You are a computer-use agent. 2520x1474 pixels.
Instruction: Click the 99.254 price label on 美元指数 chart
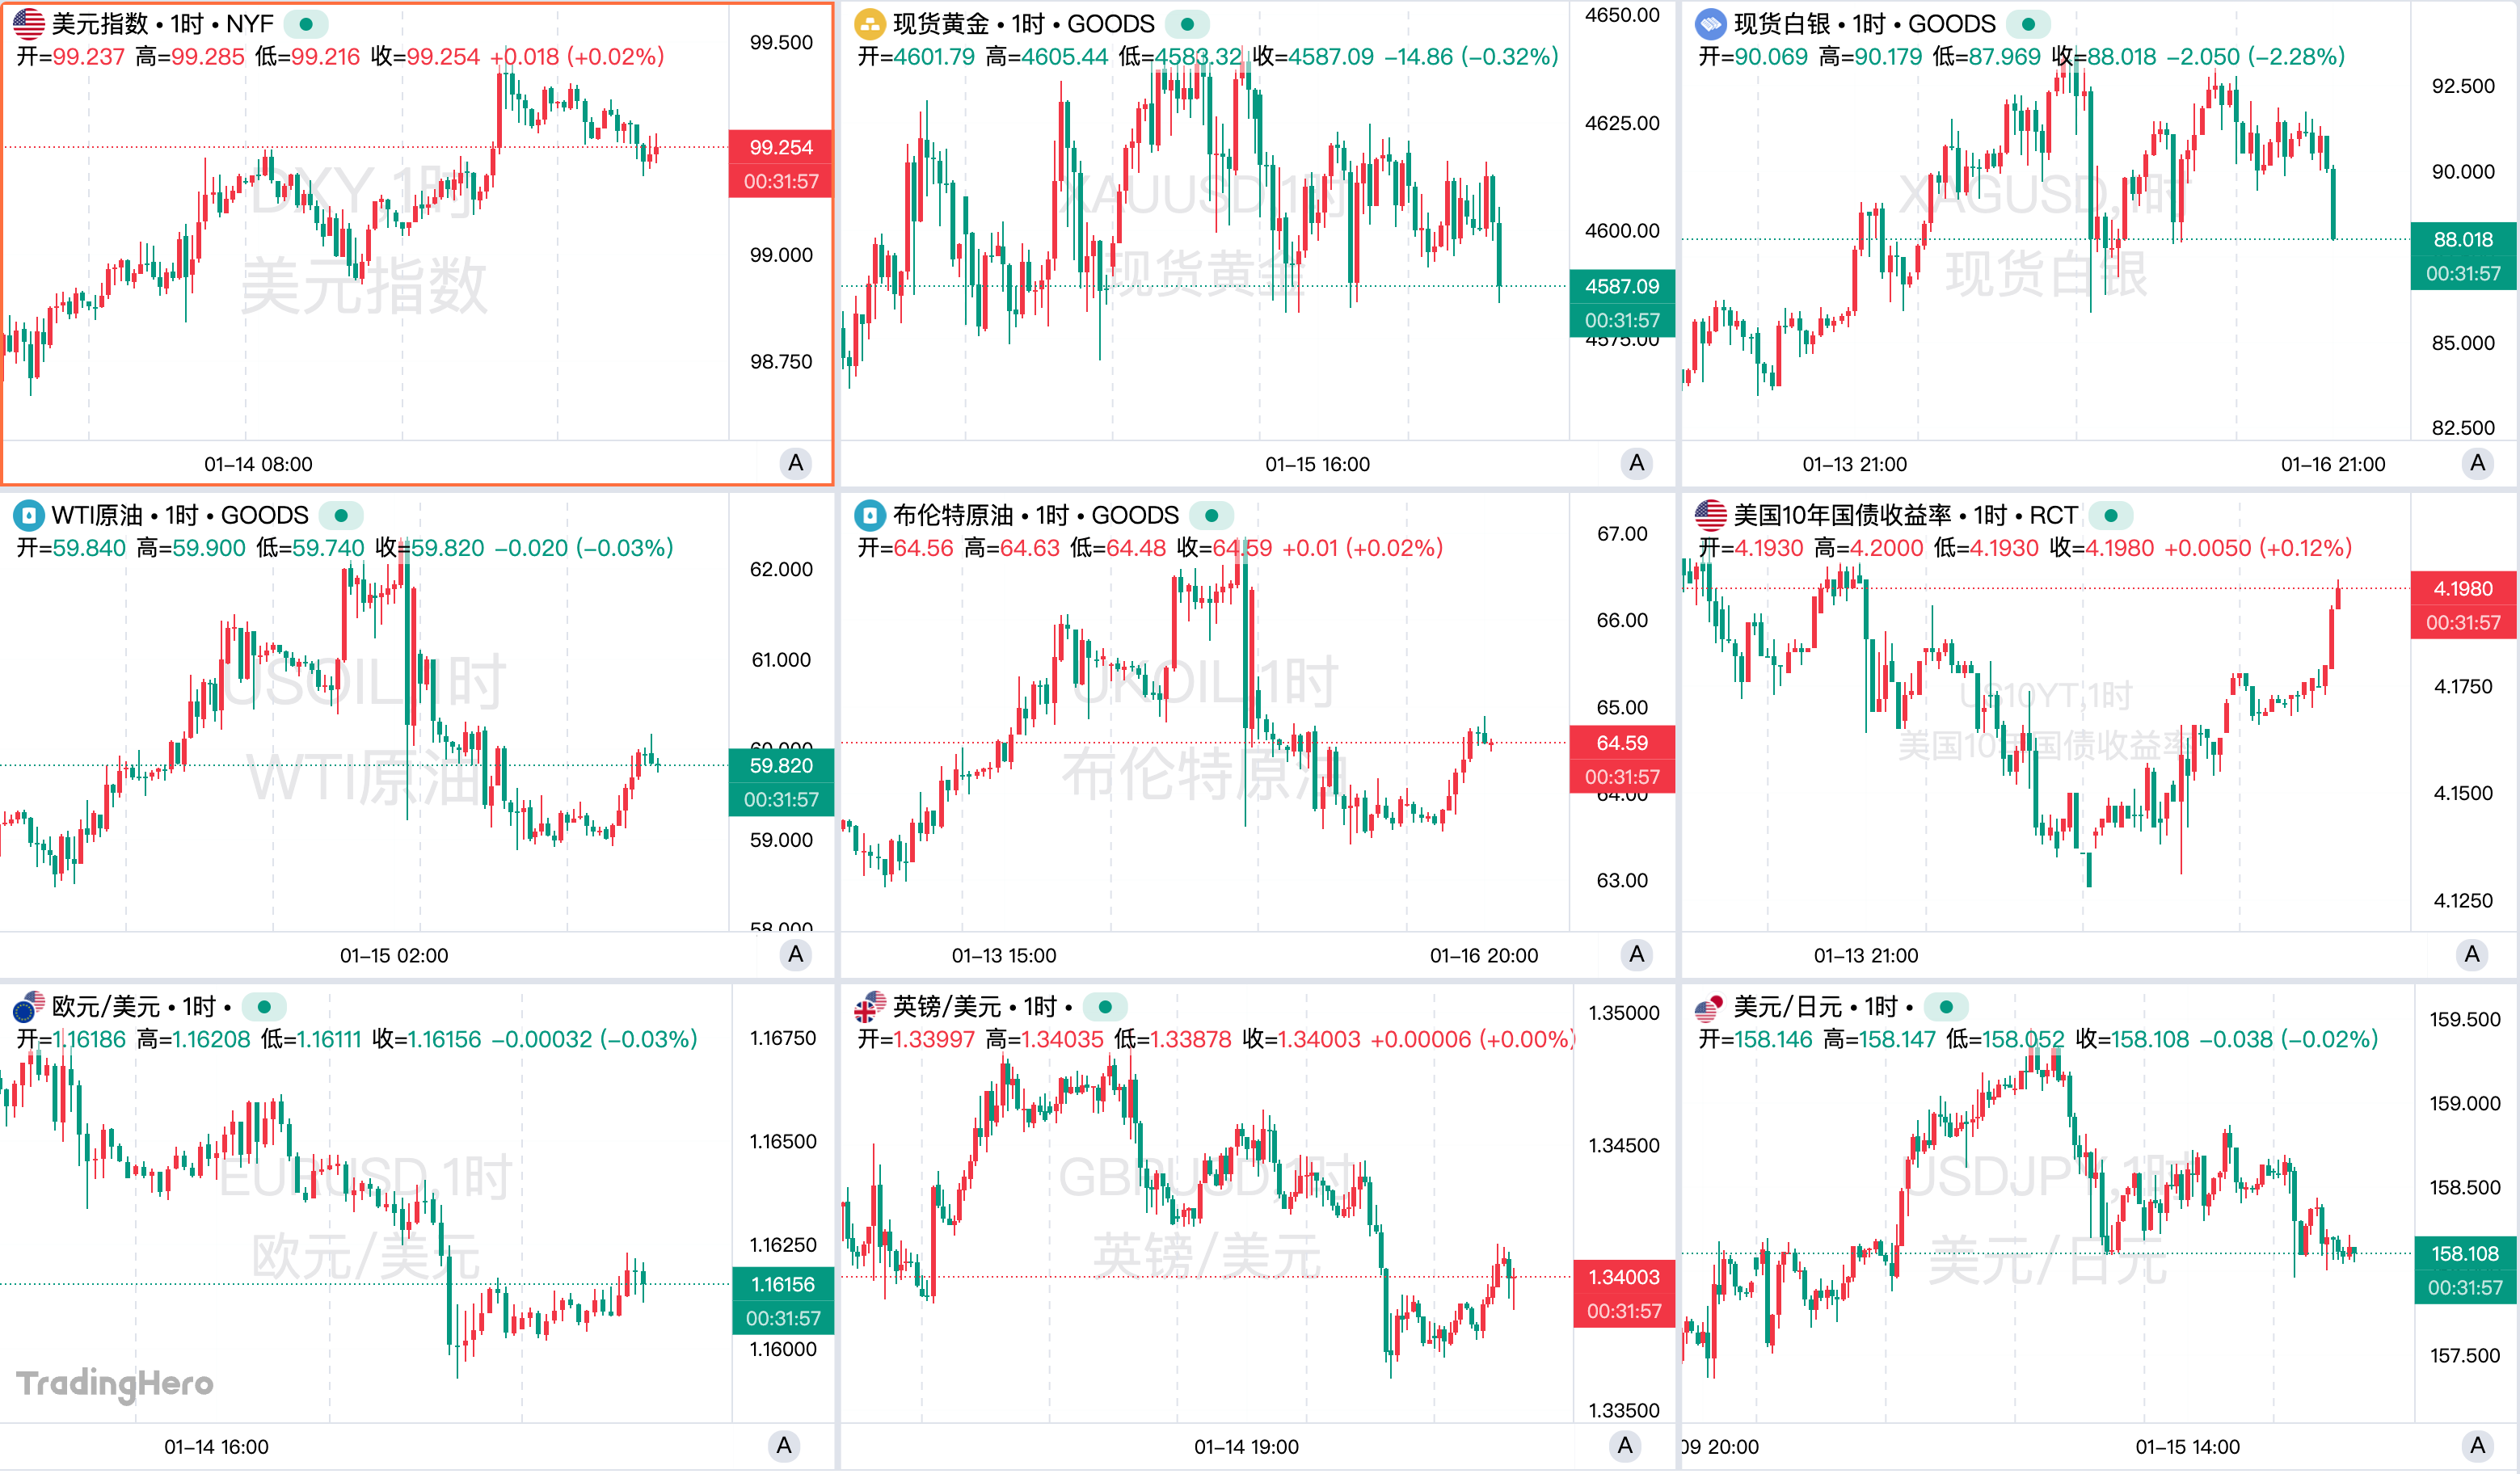(780, 147)
